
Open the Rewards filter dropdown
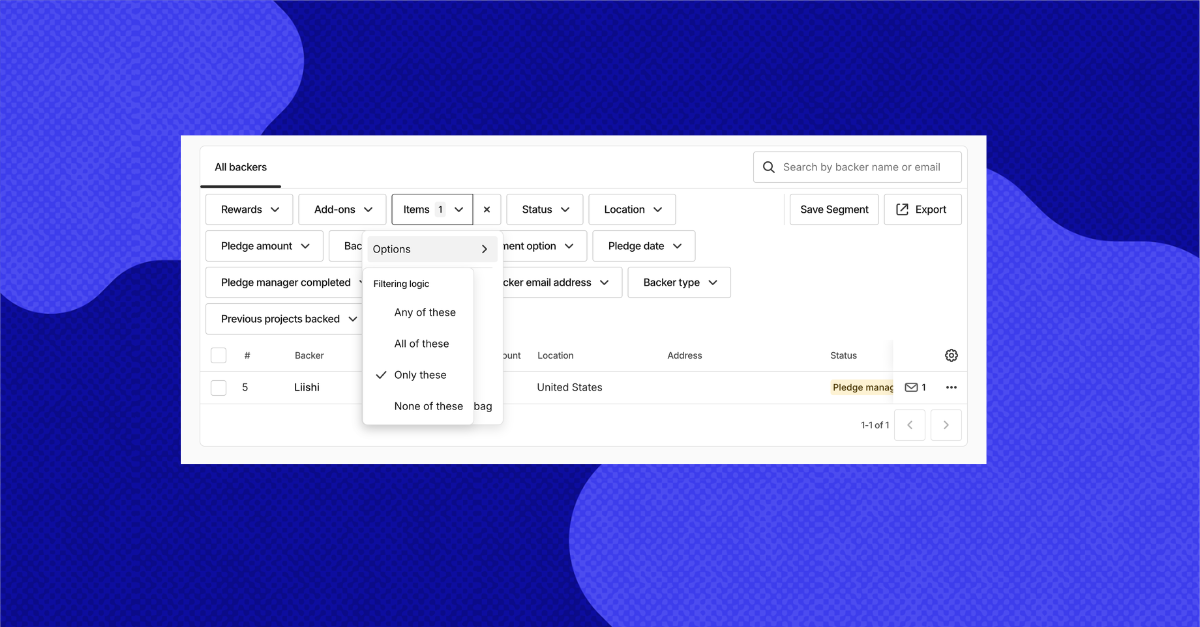click(x=249, y=210)
